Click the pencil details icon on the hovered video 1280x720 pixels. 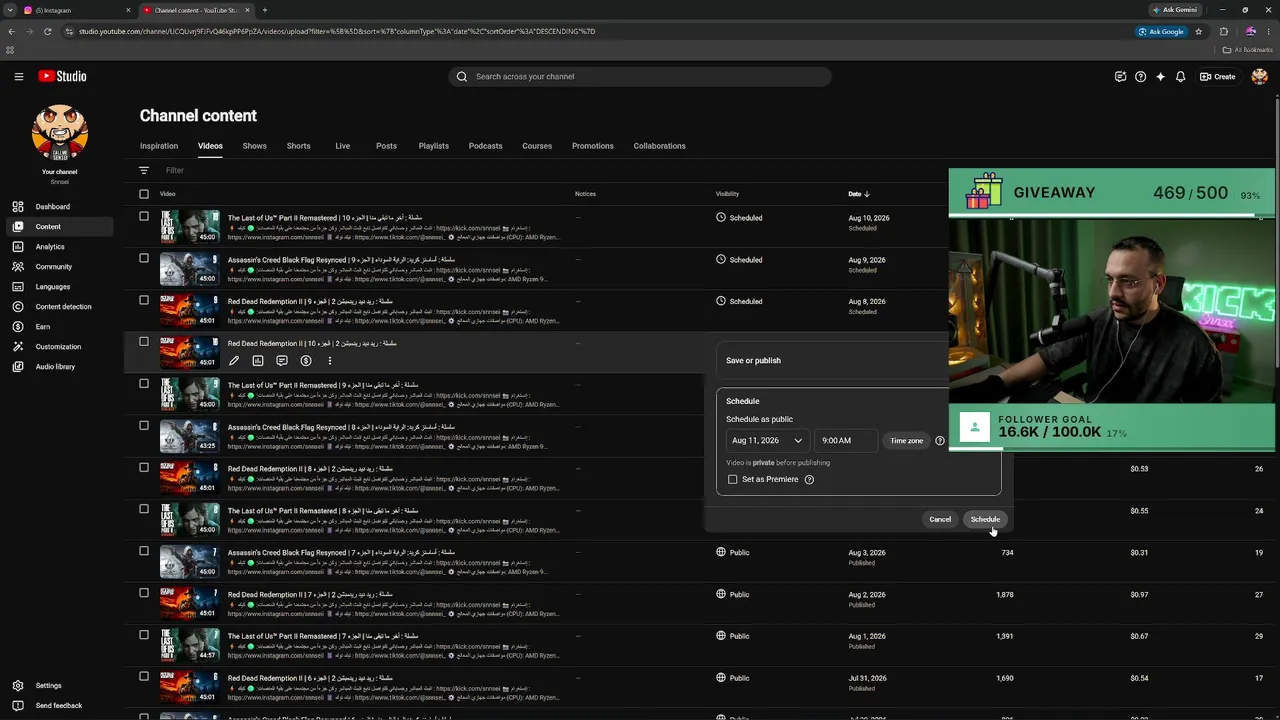pyautogui.click(x=234, y=361)
